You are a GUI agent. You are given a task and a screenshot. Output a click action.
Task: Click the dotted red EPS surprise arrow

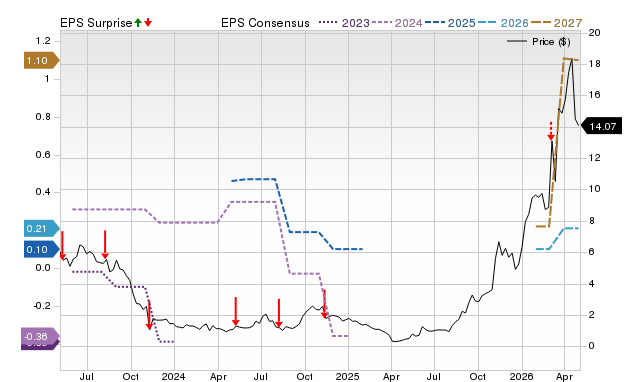click(551, 131)
